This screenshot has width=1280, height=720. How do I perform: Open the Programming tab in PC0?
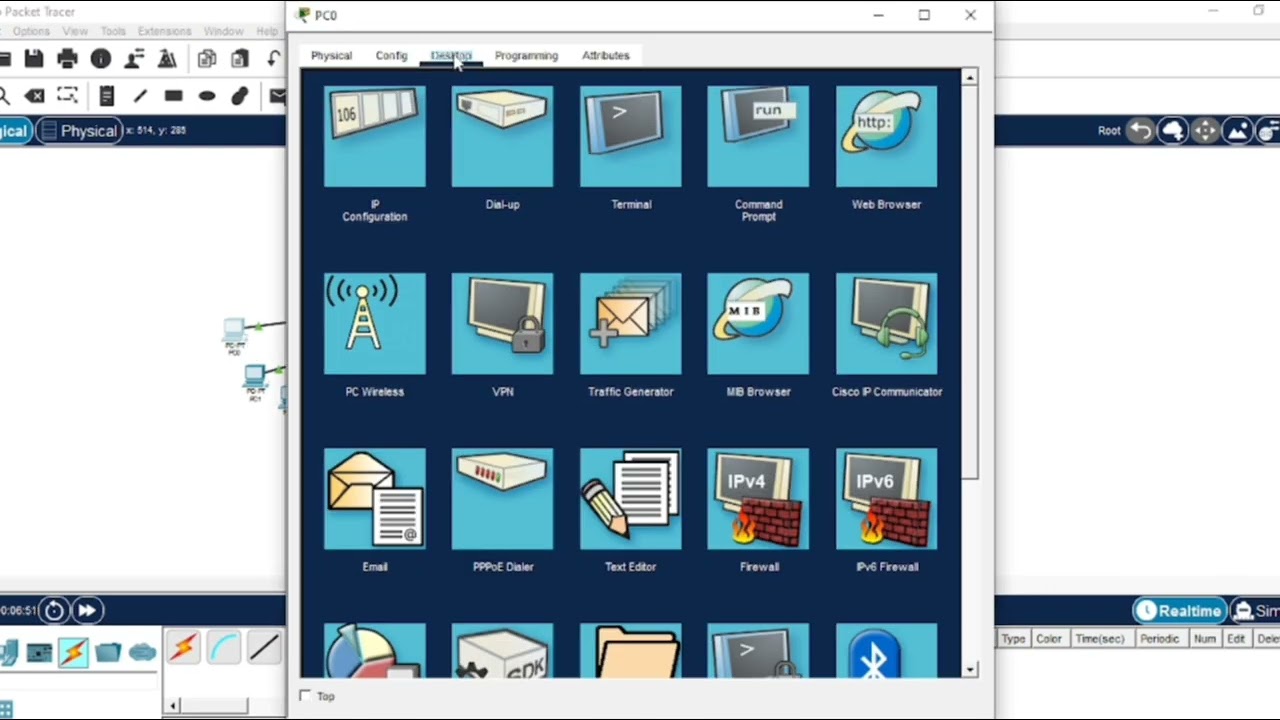tap(526, 56)
